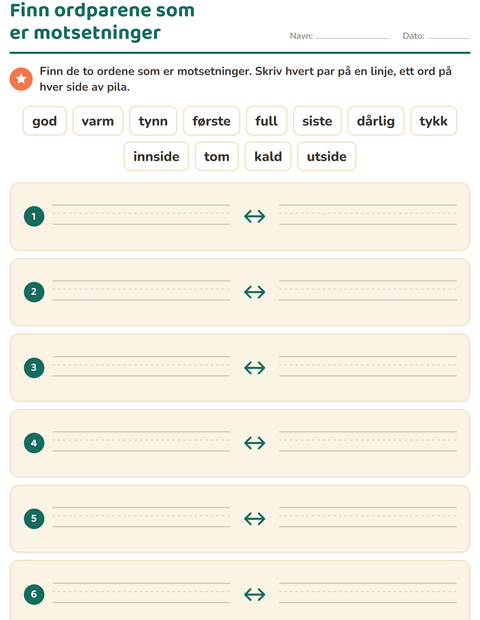Click the number 4 circle badge
480x620 pixels.
point(34,443)
